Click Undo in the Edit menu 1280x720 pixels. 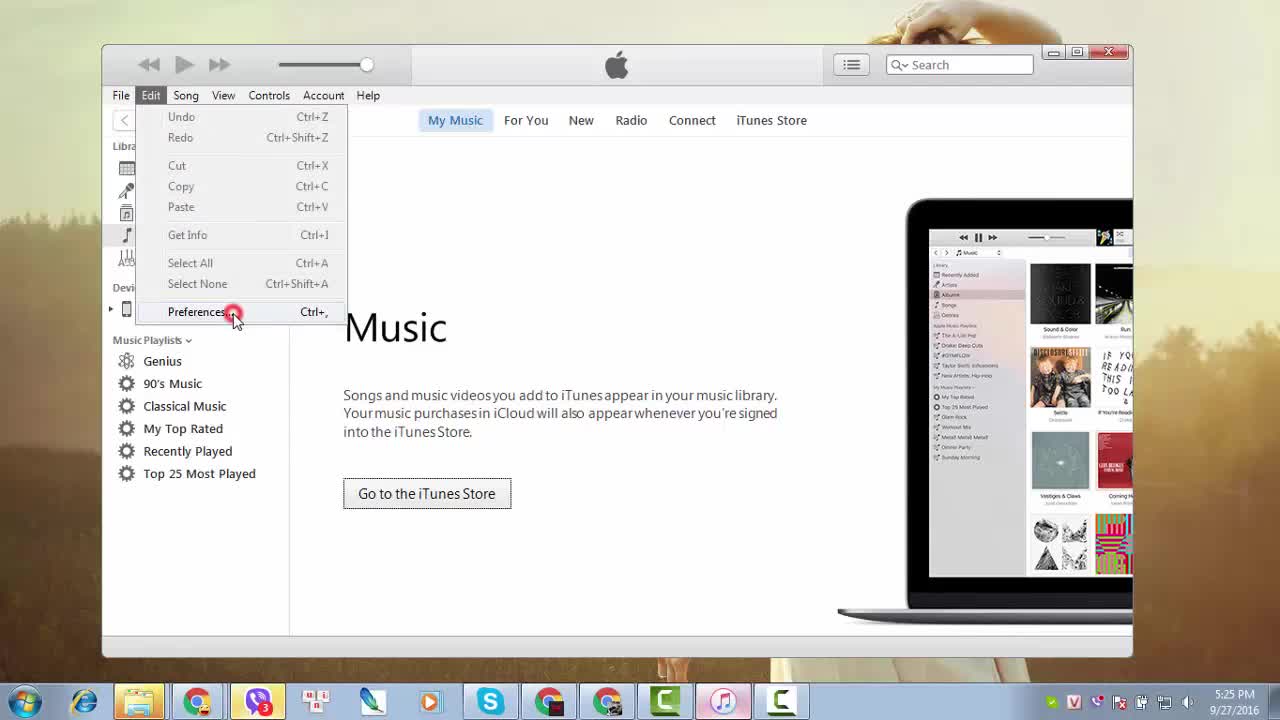pos(241,117)
